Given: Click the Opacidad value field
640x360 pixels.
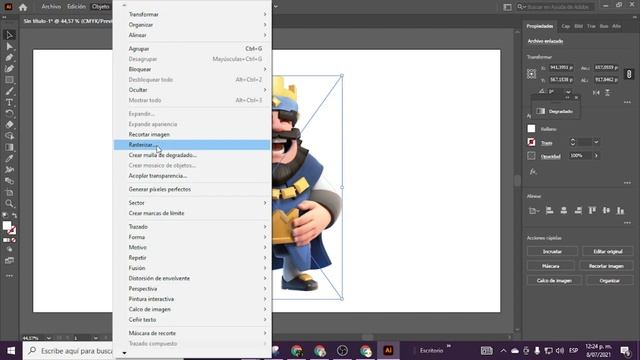Looking at the screenshot, I should click(580, 156).
